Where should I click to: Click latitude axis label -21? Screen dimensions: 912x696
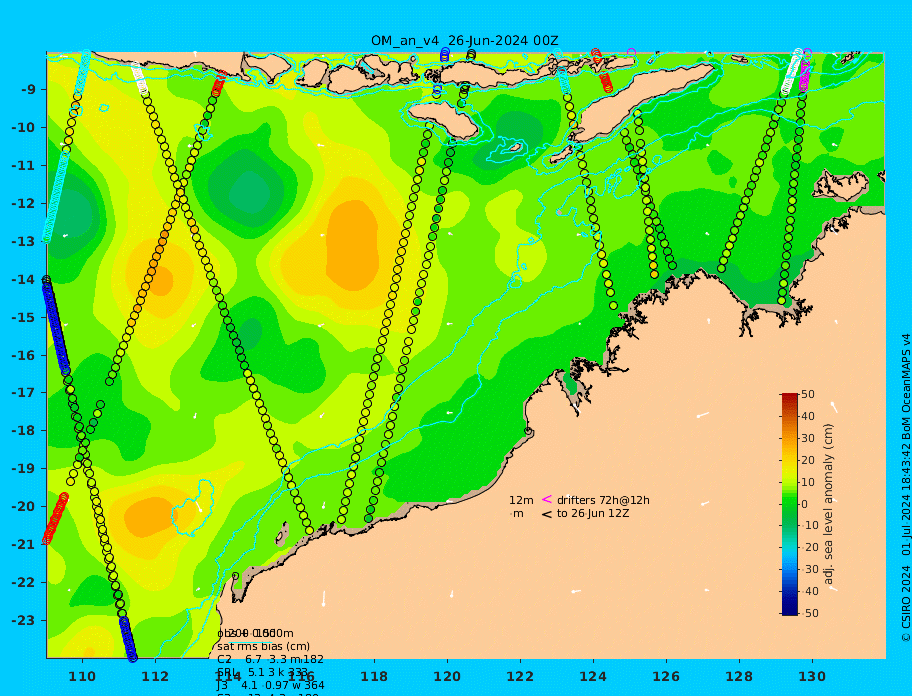click(x=23, y=545)
